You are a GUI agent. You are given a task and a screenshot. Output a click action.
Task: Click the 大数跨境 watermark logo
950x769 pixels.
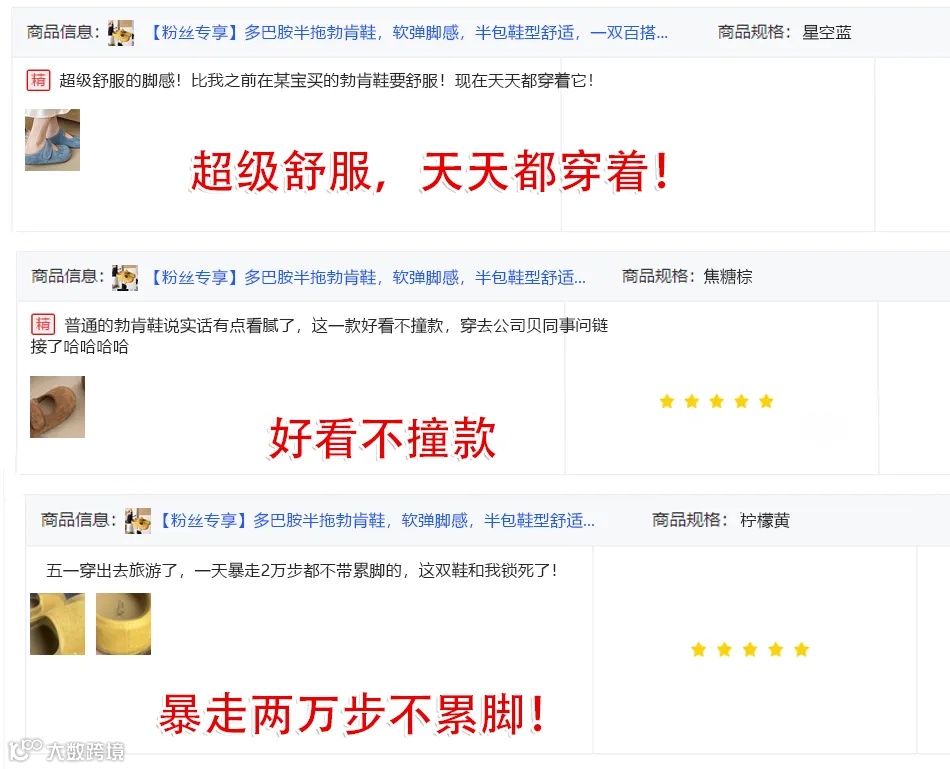(66, 750)
